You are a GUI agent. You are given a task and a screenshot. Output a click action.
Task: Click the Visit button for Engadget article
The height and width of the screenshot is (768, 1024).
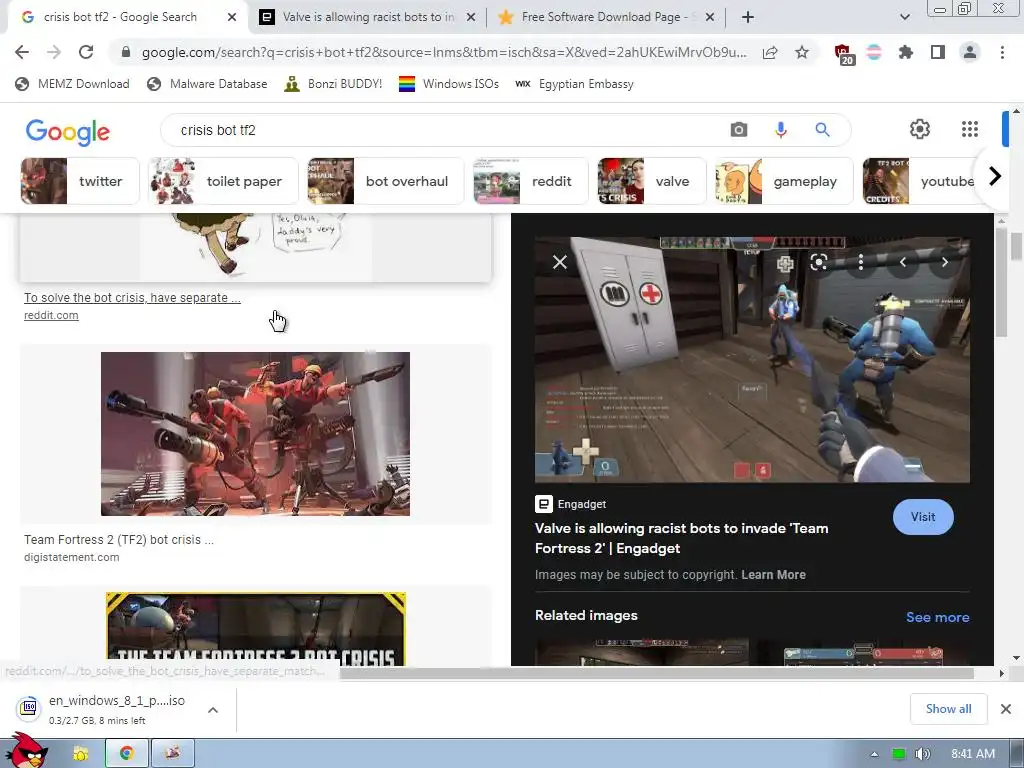923,517
